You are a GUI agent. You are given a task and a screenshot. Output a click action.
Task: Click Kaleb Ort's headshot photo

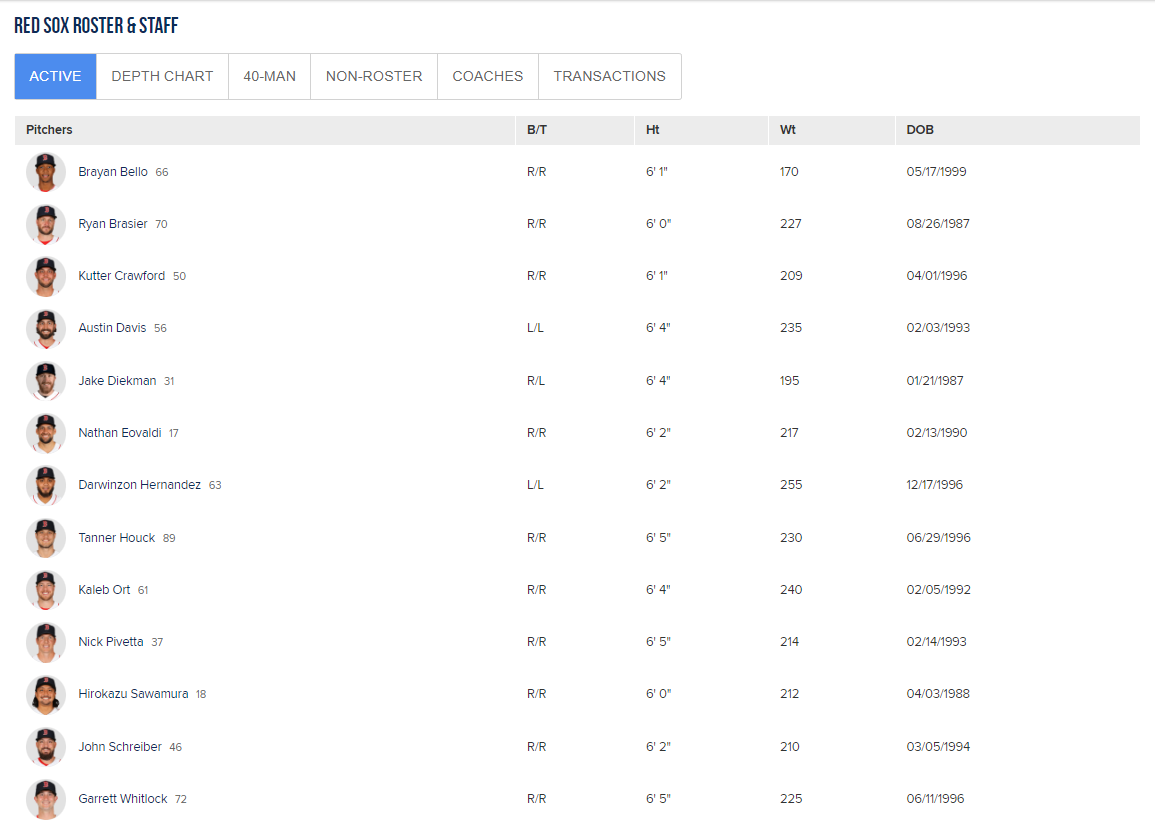[46, 590]
